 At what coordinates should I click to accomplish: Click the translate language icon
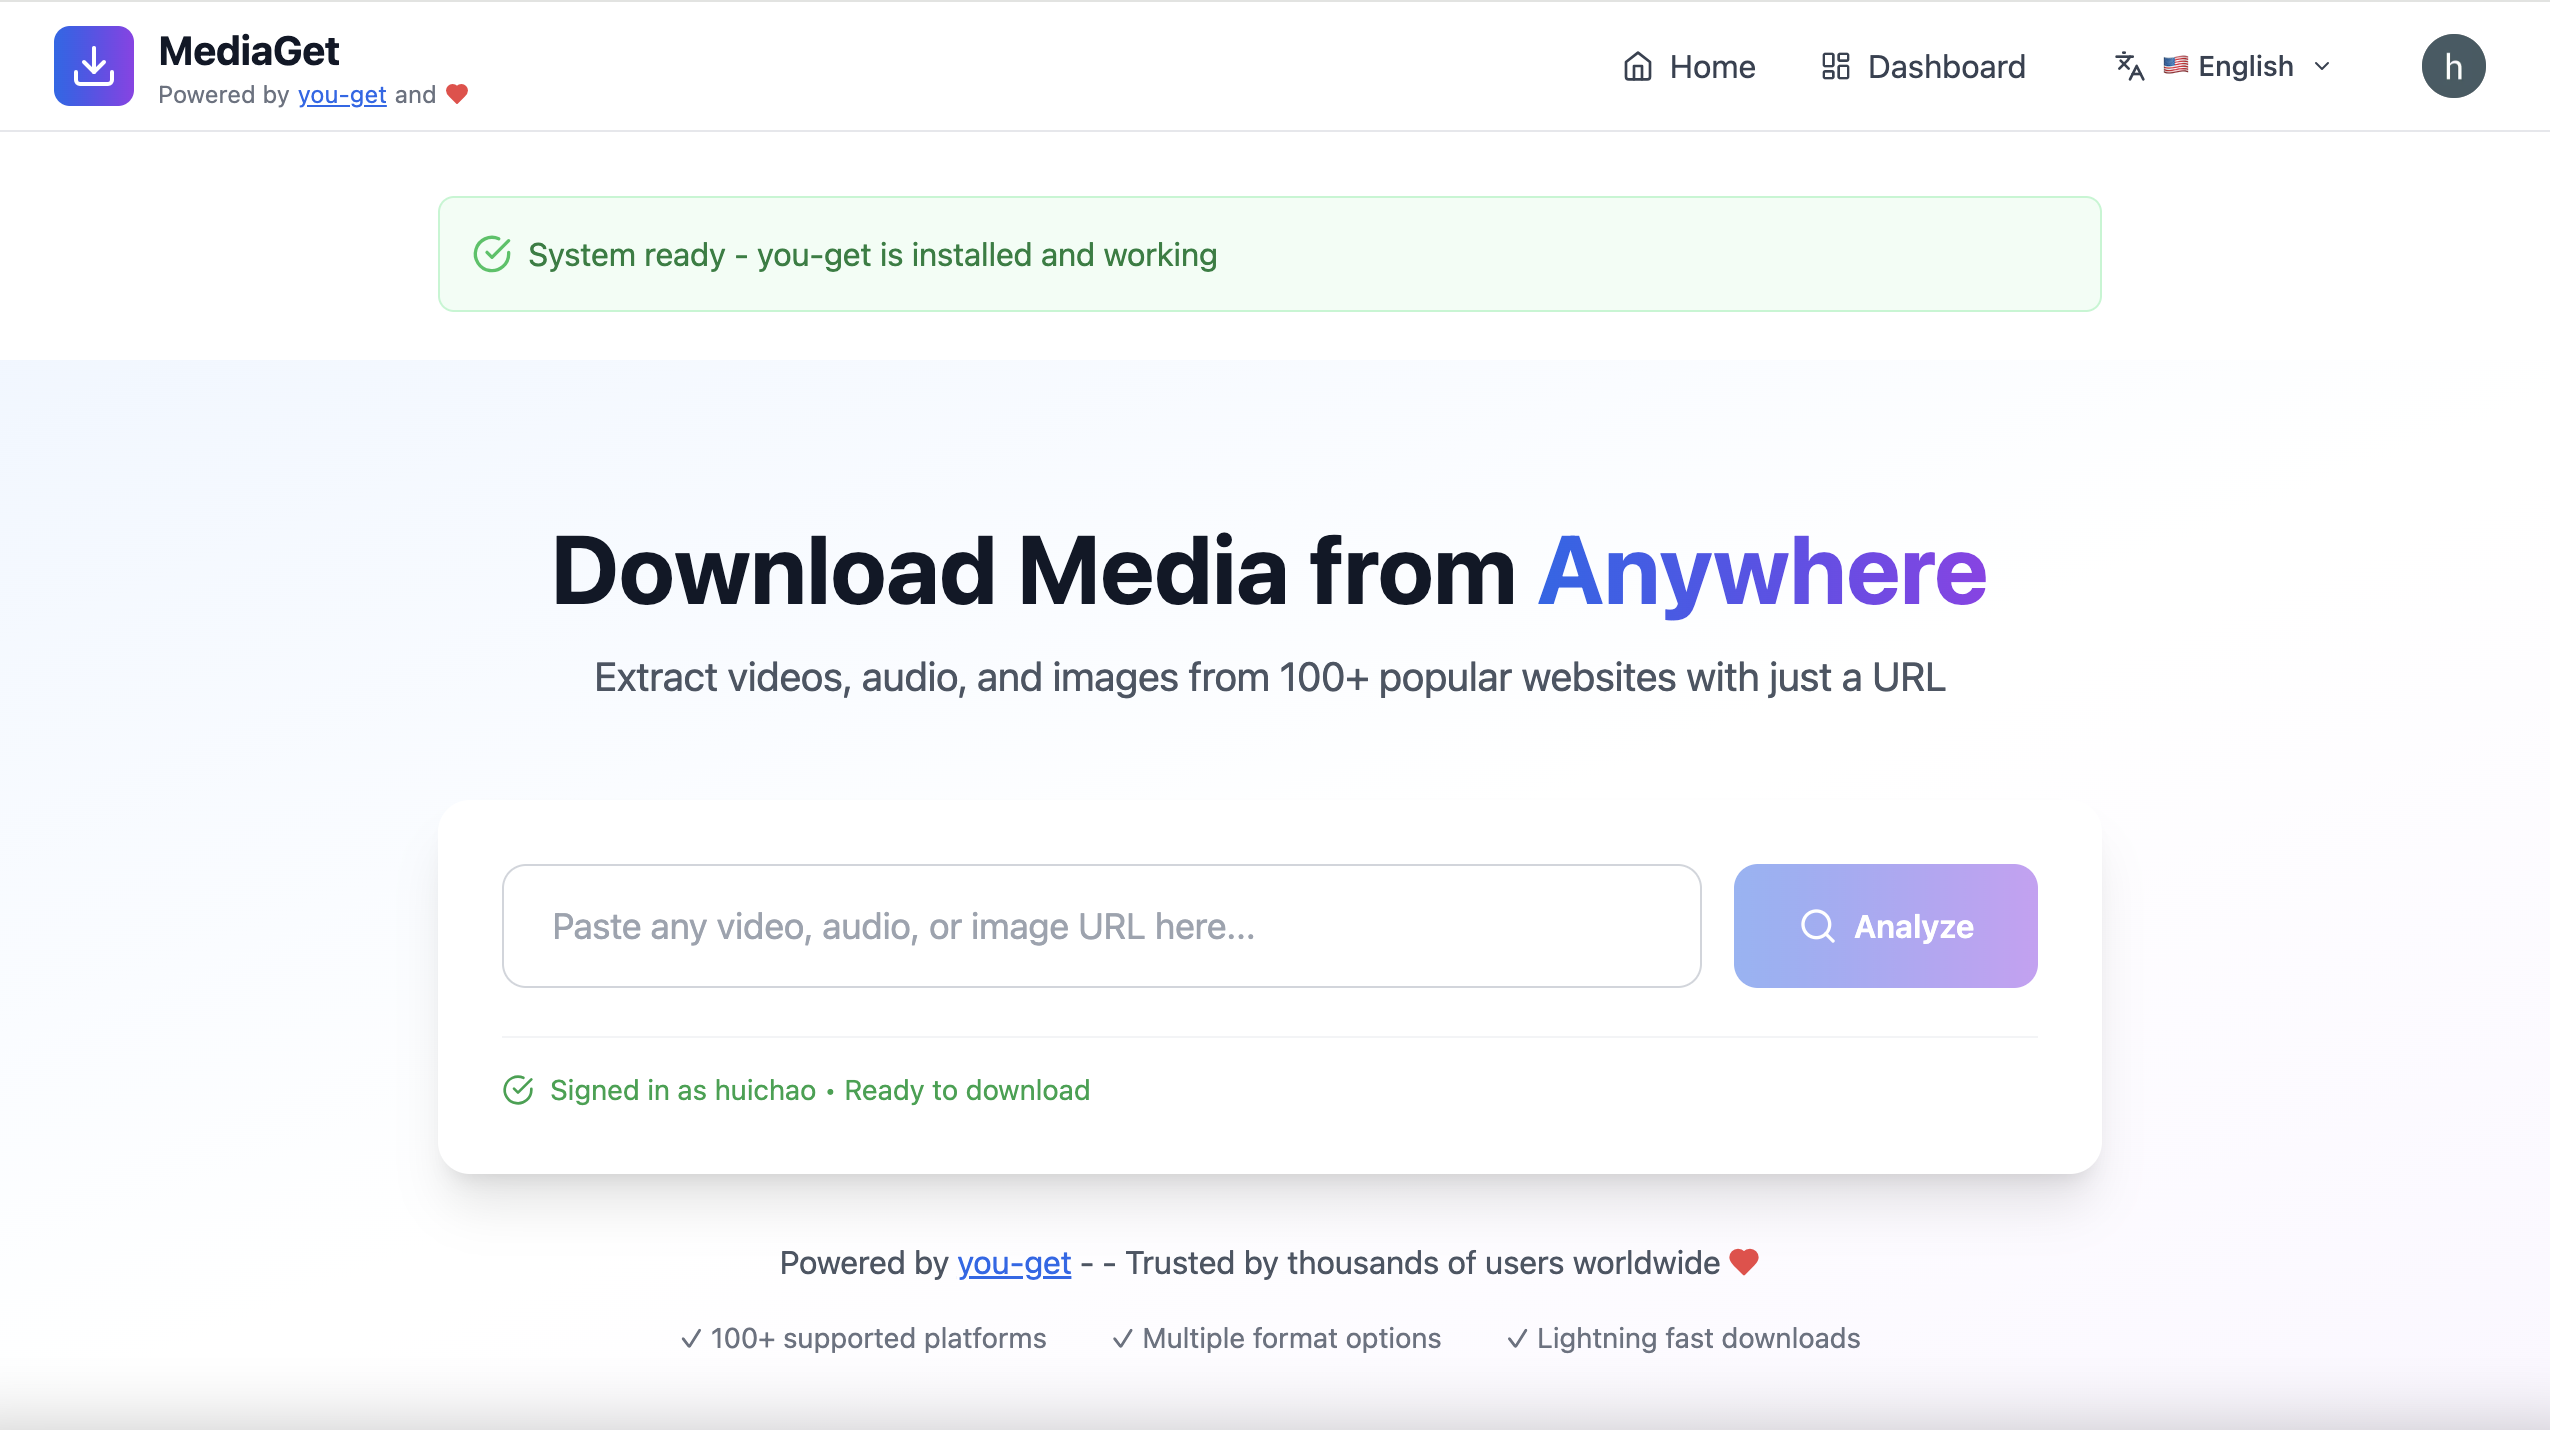click(x=2129, y=66)
